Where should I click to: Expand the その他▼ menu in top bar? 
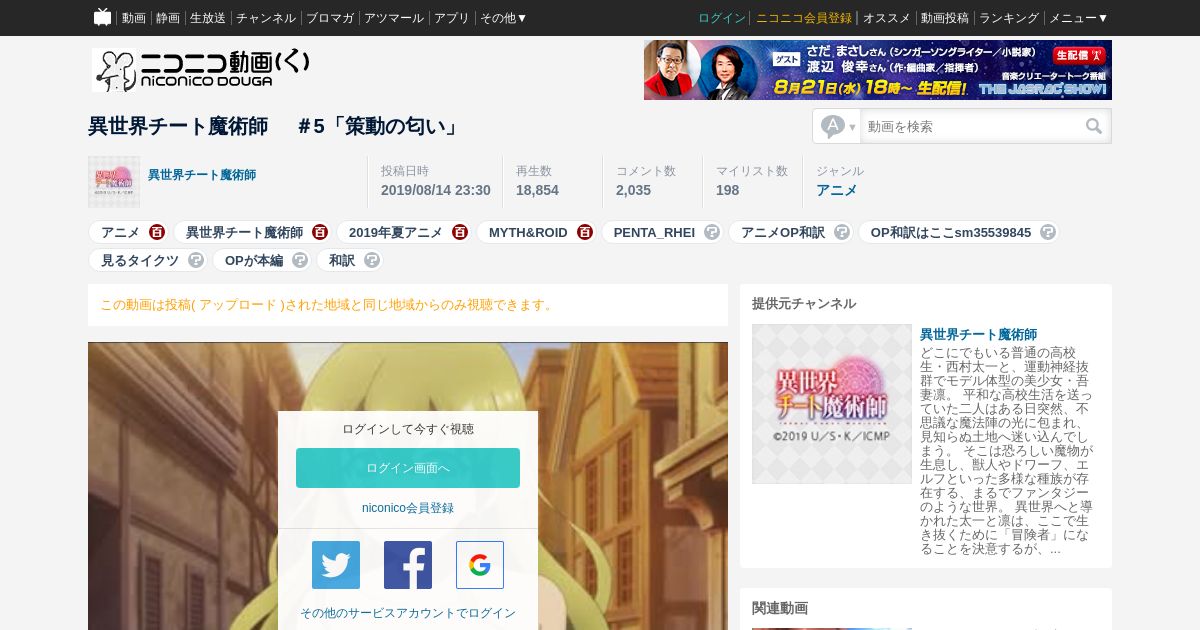(503, 18)
